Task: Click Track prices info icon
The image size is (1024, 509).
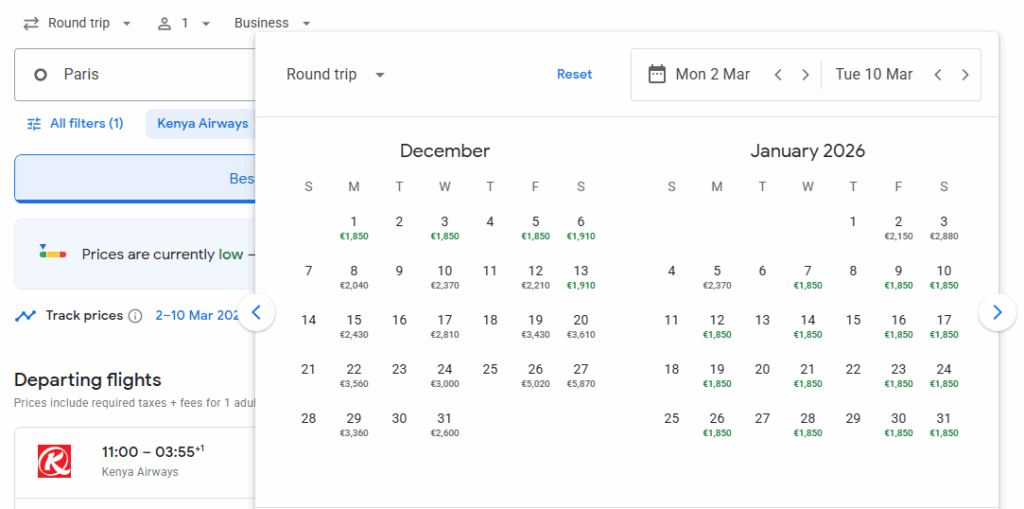Action: tap(135, 316)
